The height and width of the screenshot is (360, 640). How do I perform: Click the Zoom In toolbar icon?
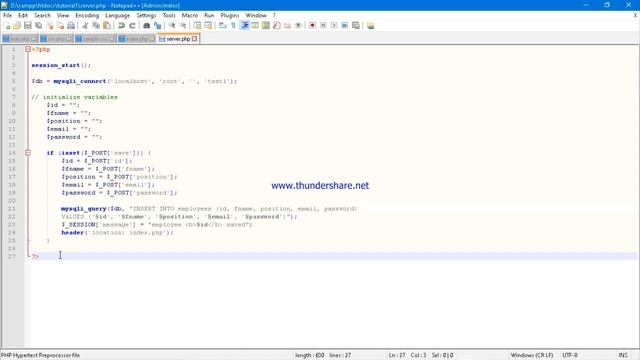[x=172, y=26]
